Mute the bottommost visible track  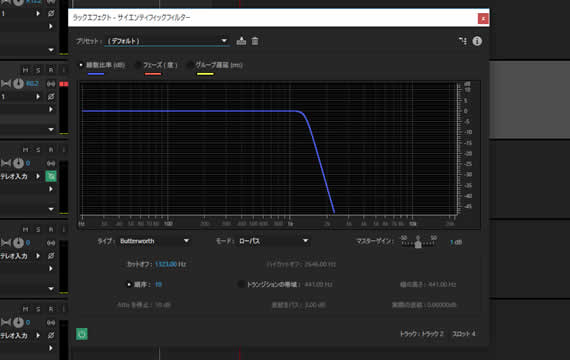[25, 309]
